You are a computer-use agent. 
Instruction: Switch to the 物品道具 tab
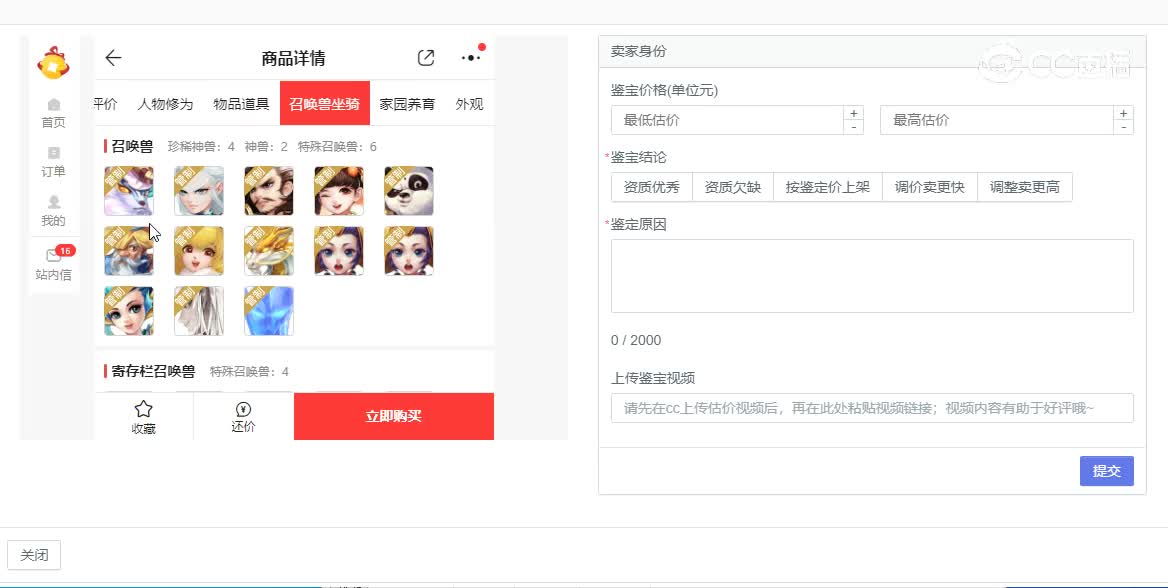[241, 104]
